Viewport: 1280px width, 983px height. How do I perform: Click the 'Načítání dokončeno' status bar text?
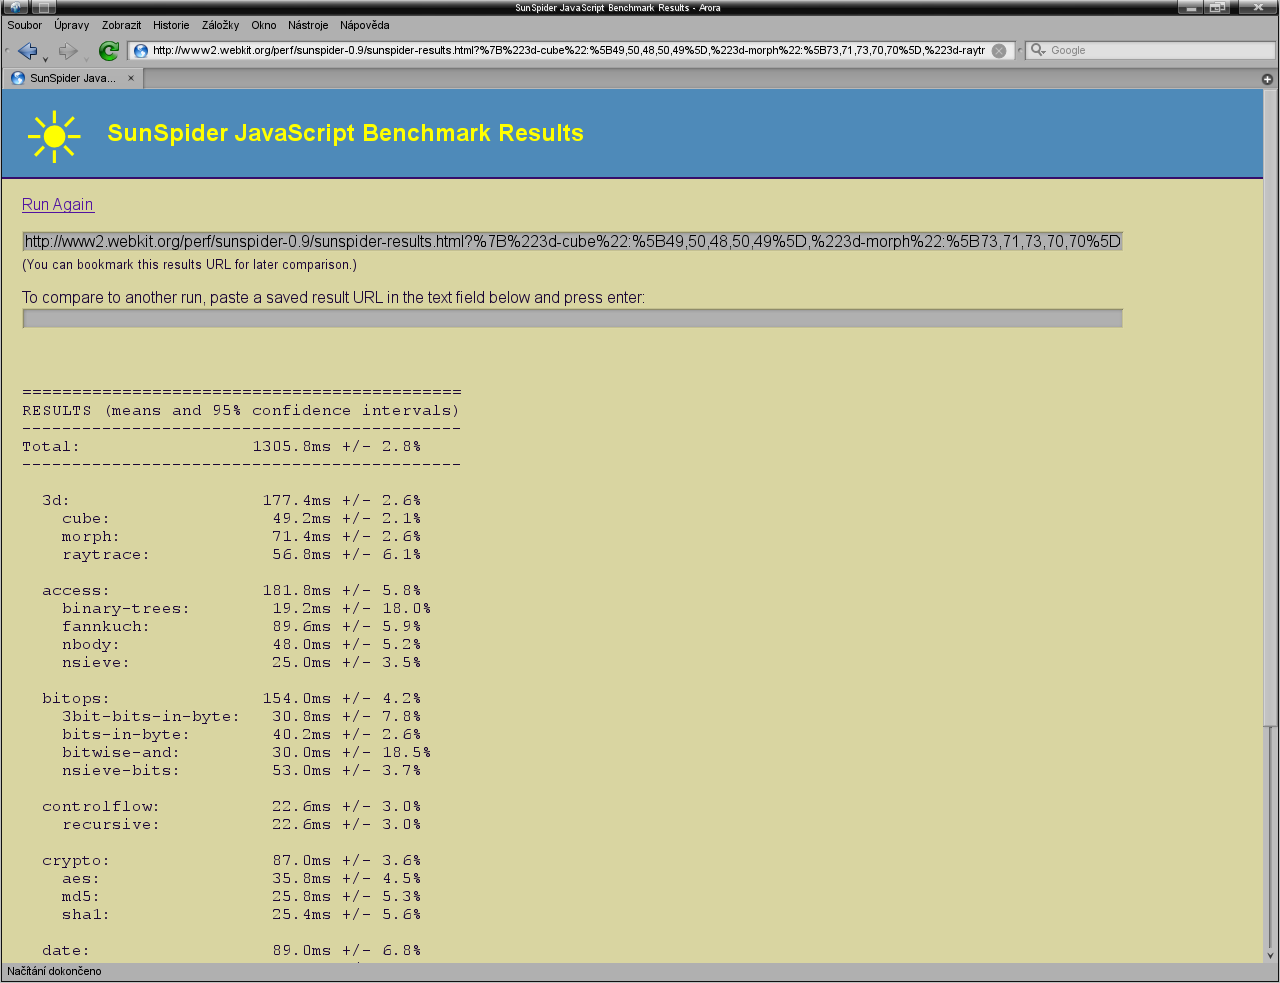click(x=54, y=971)
